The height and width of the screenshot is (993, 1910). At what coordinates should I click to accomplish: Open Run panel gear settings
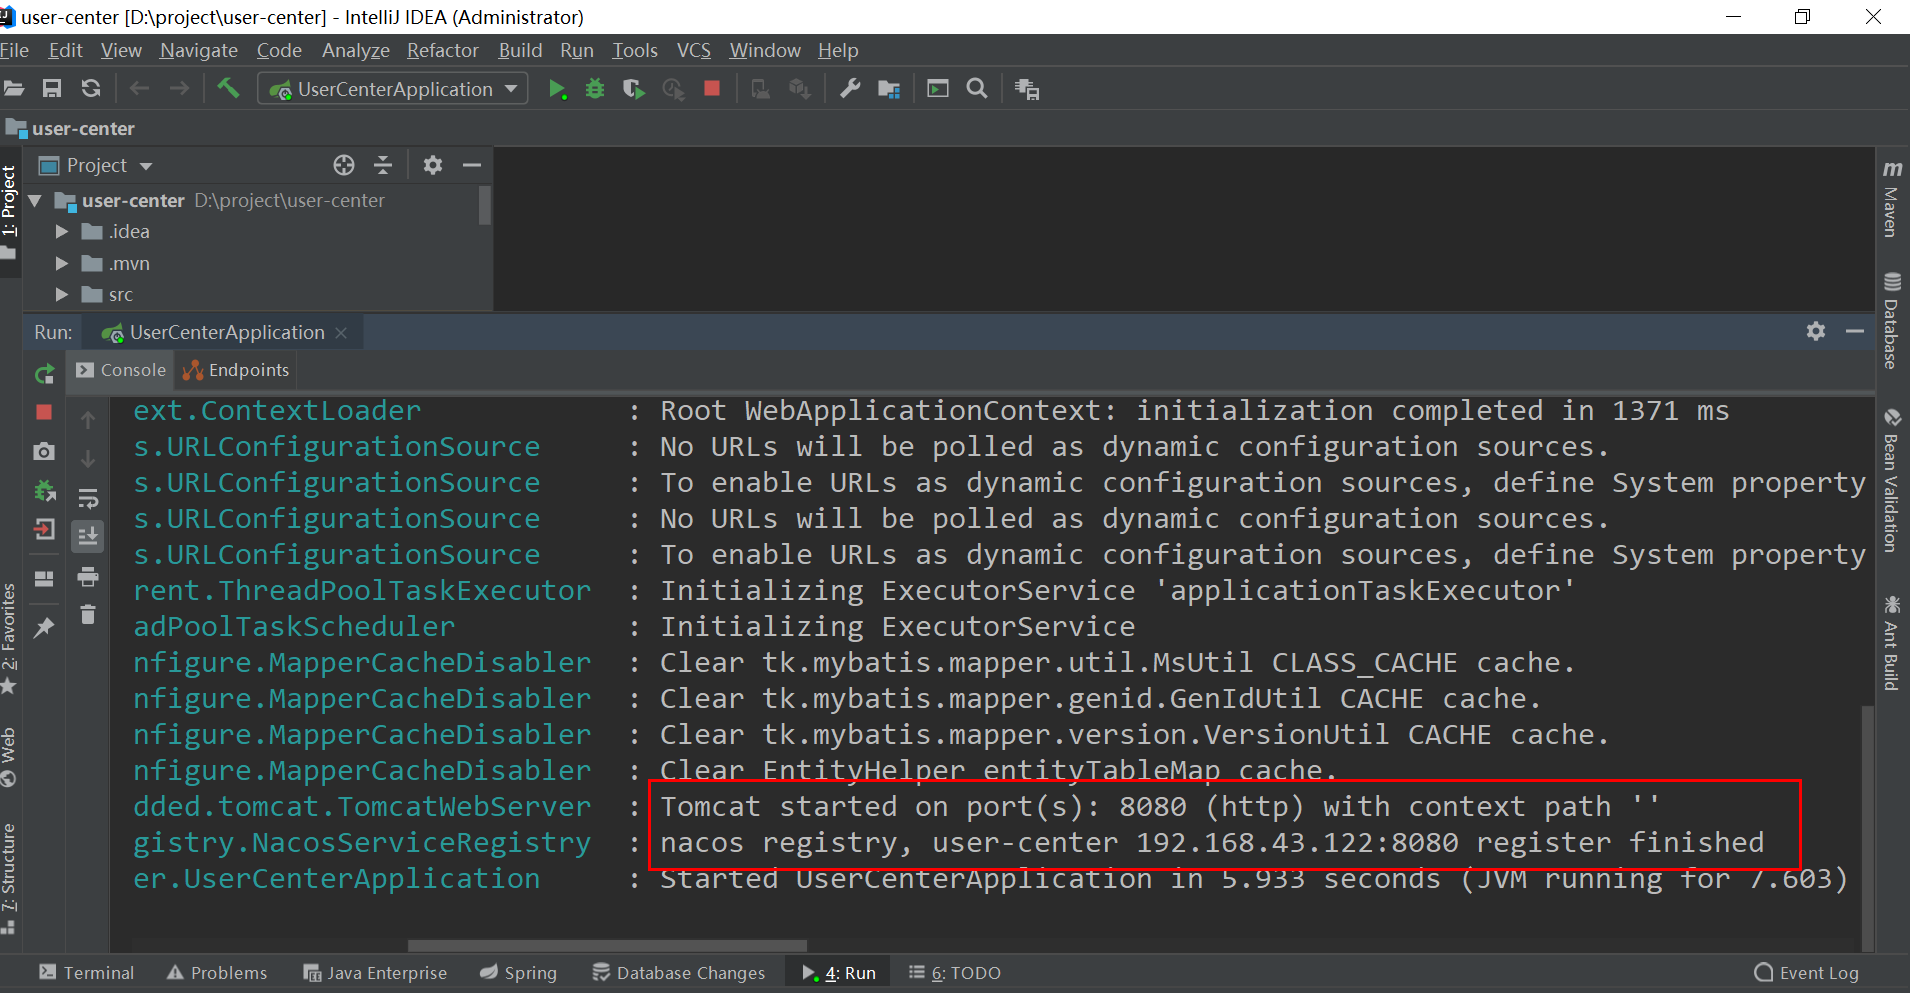[1816, 331]
